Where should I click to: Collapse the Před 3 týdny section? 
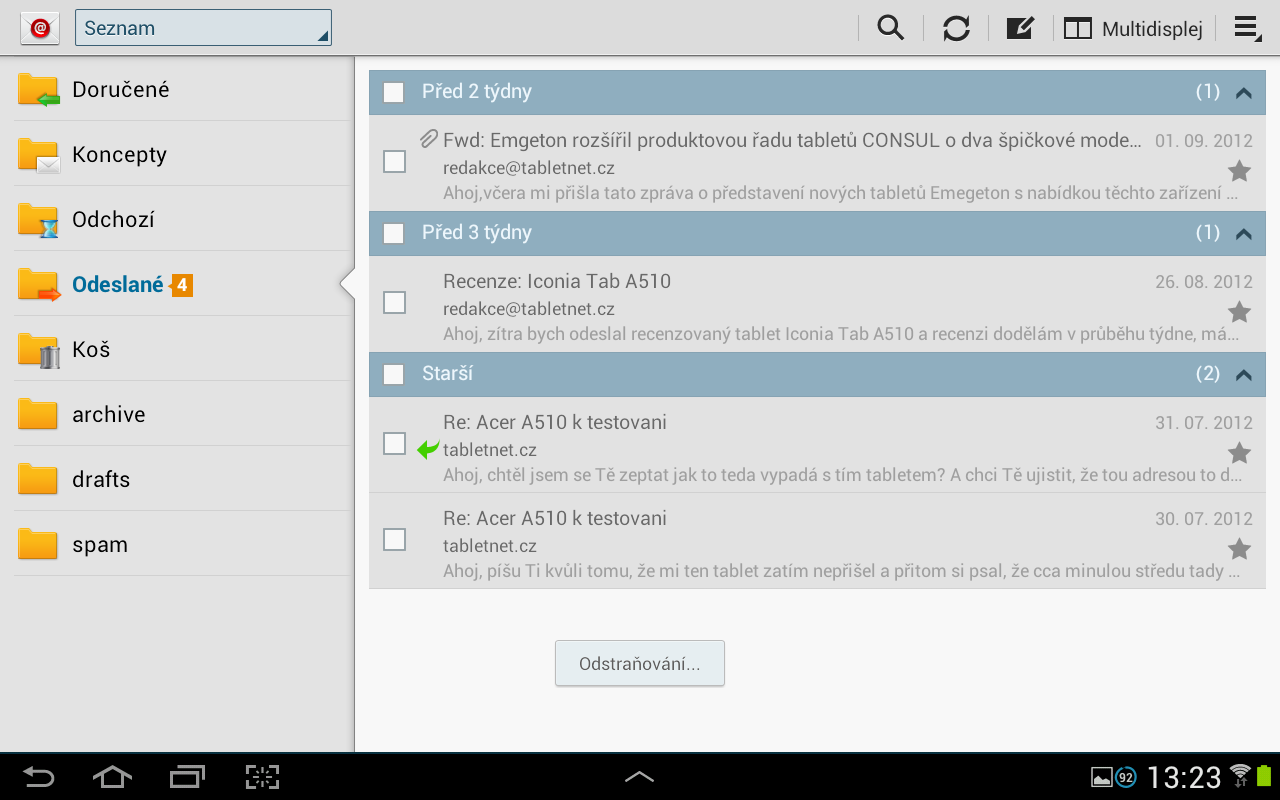click(1243, 234)
